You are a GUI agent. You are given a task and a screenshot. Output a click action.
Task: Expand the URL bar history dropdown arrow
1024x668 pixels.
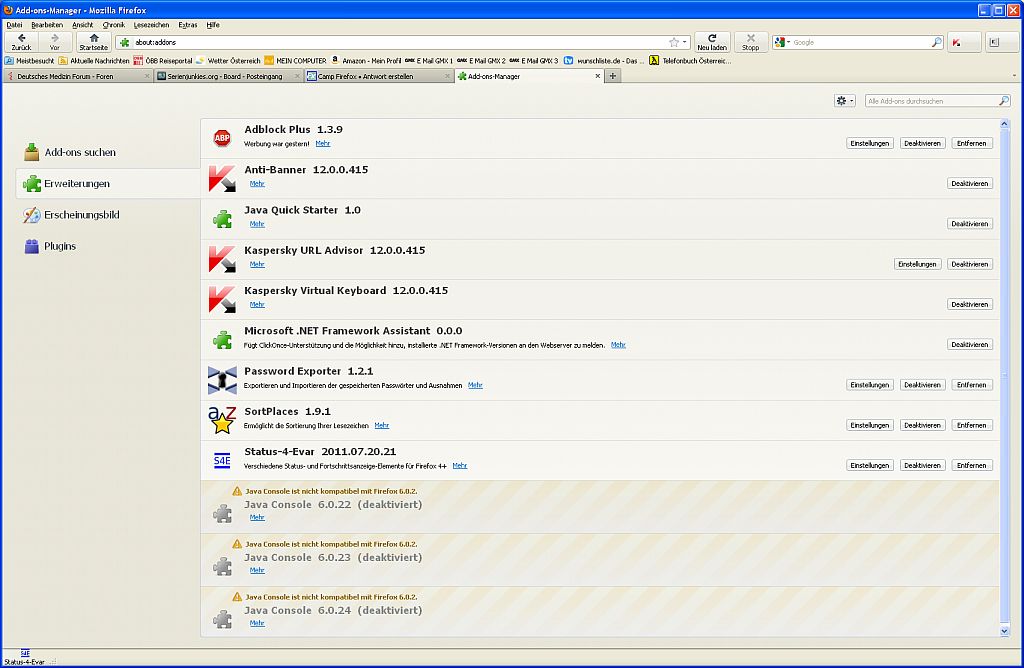[686, 43]
